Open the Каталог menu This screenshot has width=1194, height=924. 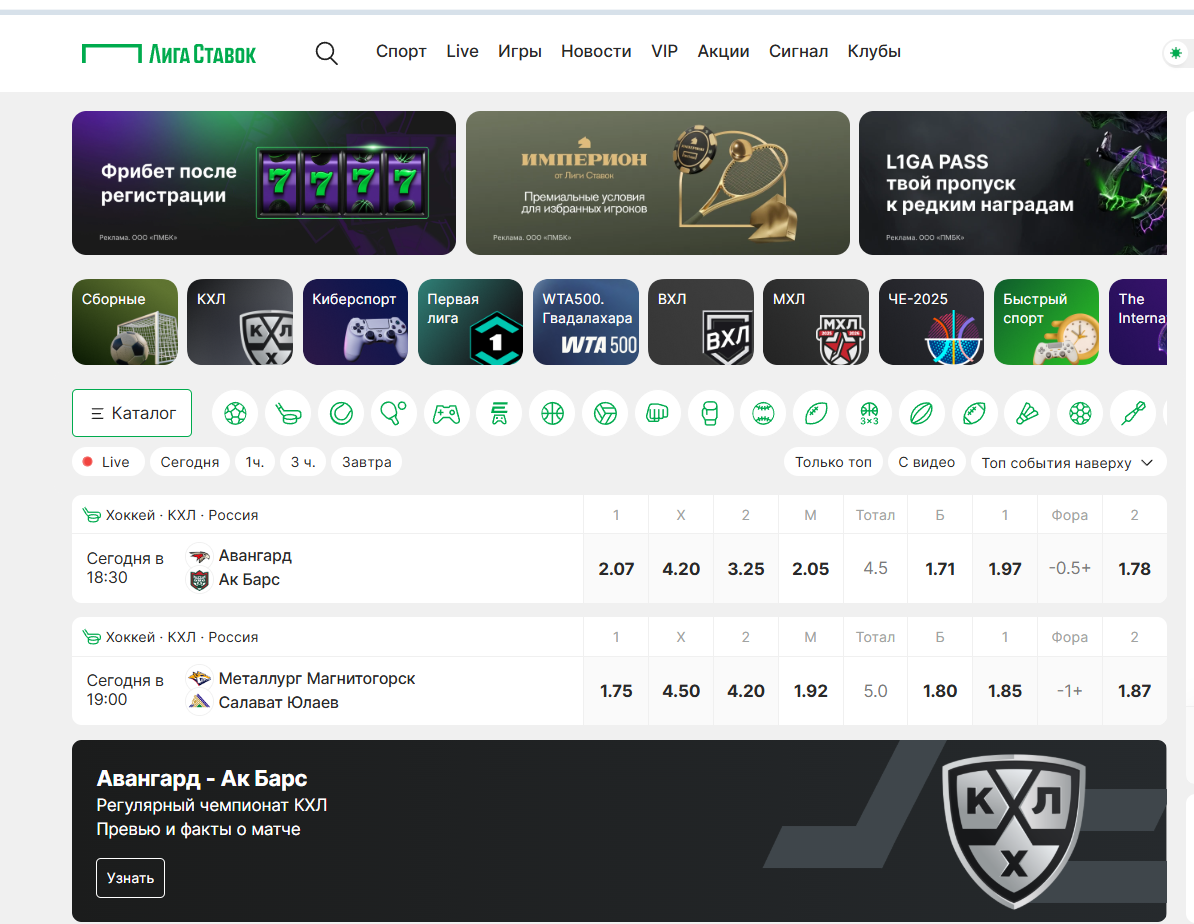coord(132,413)
